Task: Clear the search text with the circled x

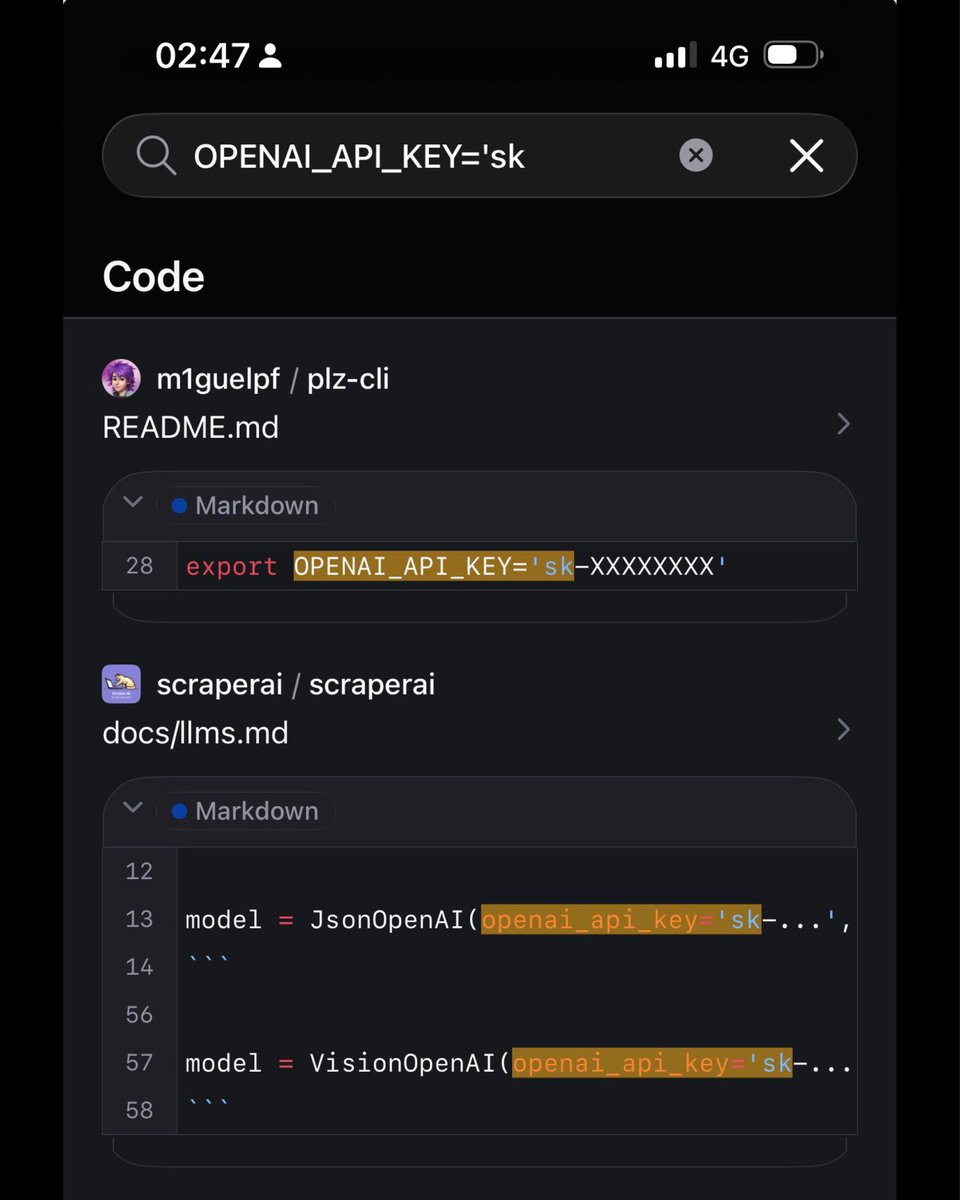Action: [x=696, y=155]
